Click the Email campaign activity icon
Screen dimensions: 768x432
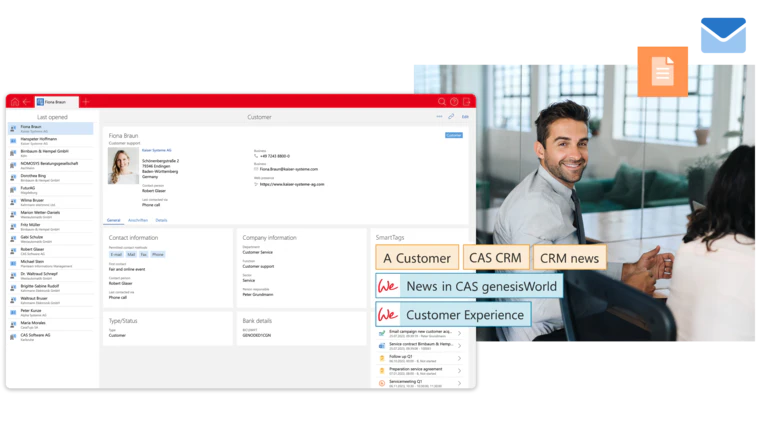382,333
